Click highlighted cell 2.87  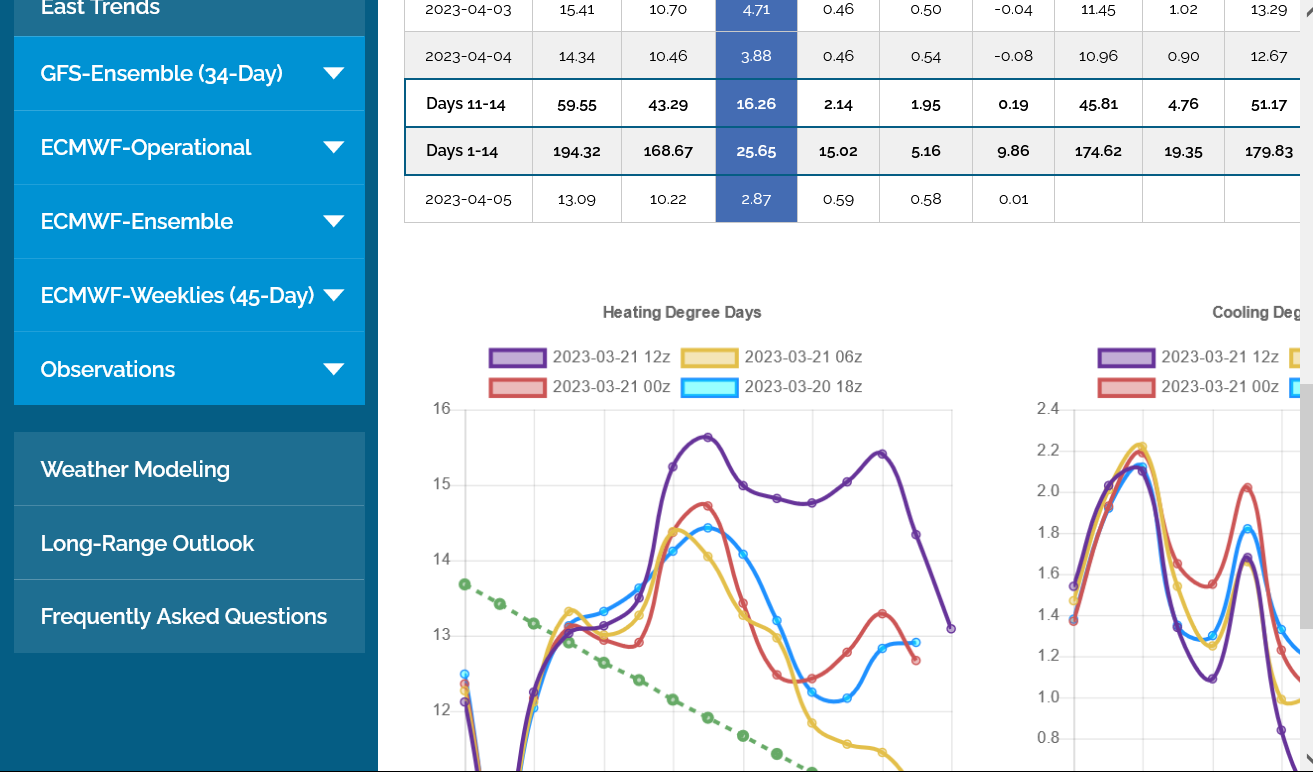[756, 199]
